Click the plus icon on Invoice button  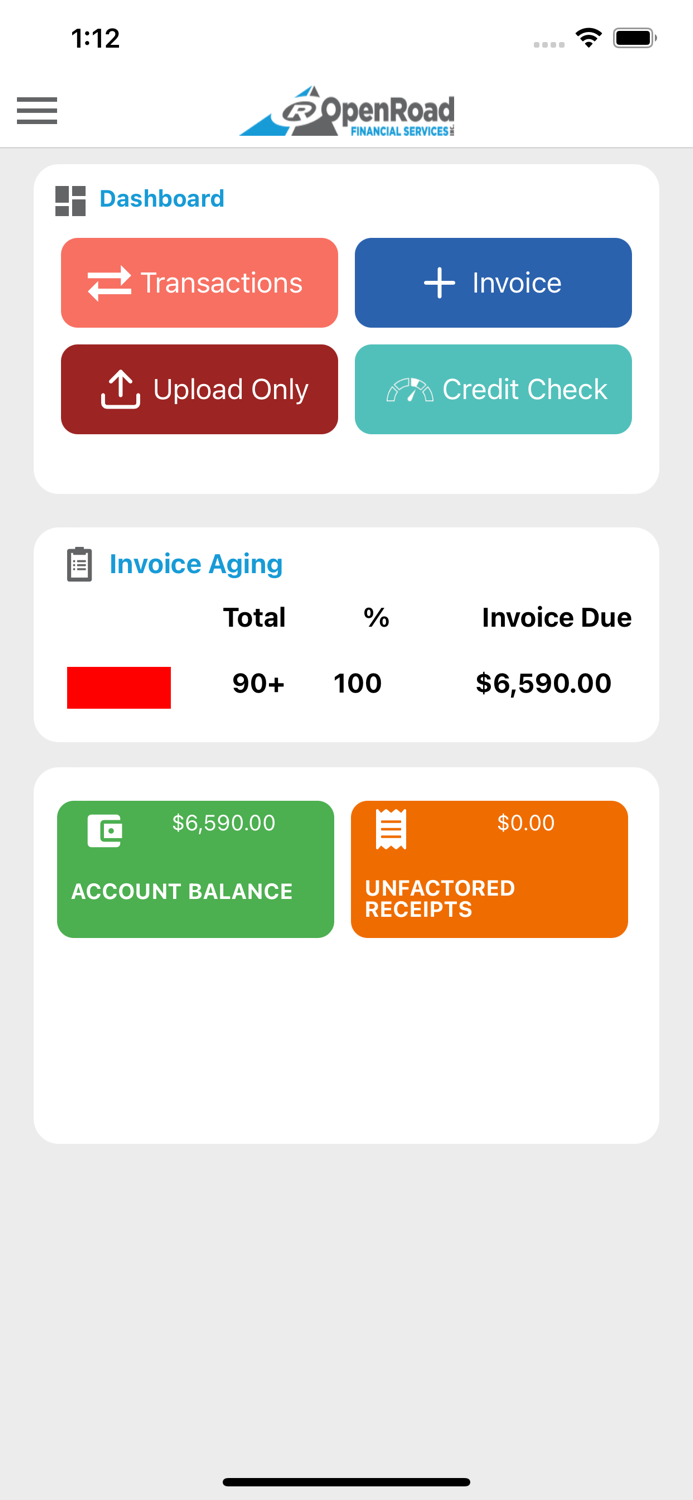[x=439, y=282]
